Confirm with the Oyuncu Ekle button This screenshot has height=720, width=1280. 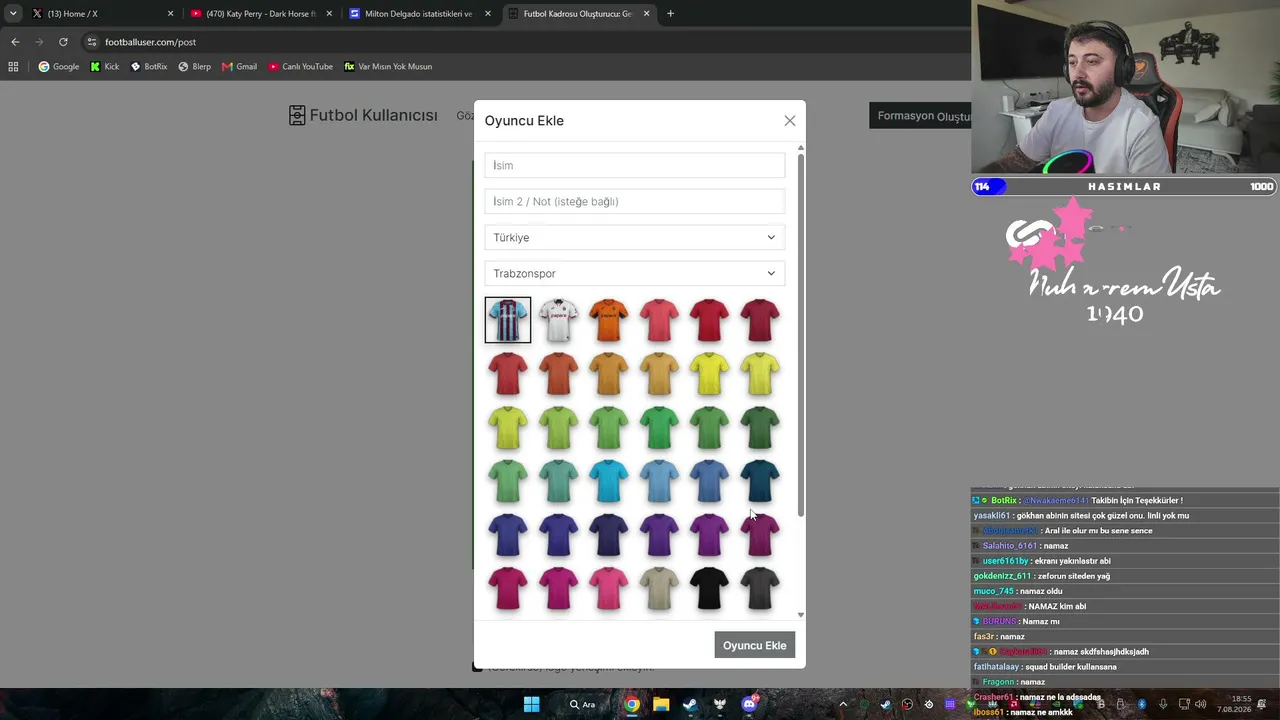tap(755, 645)
